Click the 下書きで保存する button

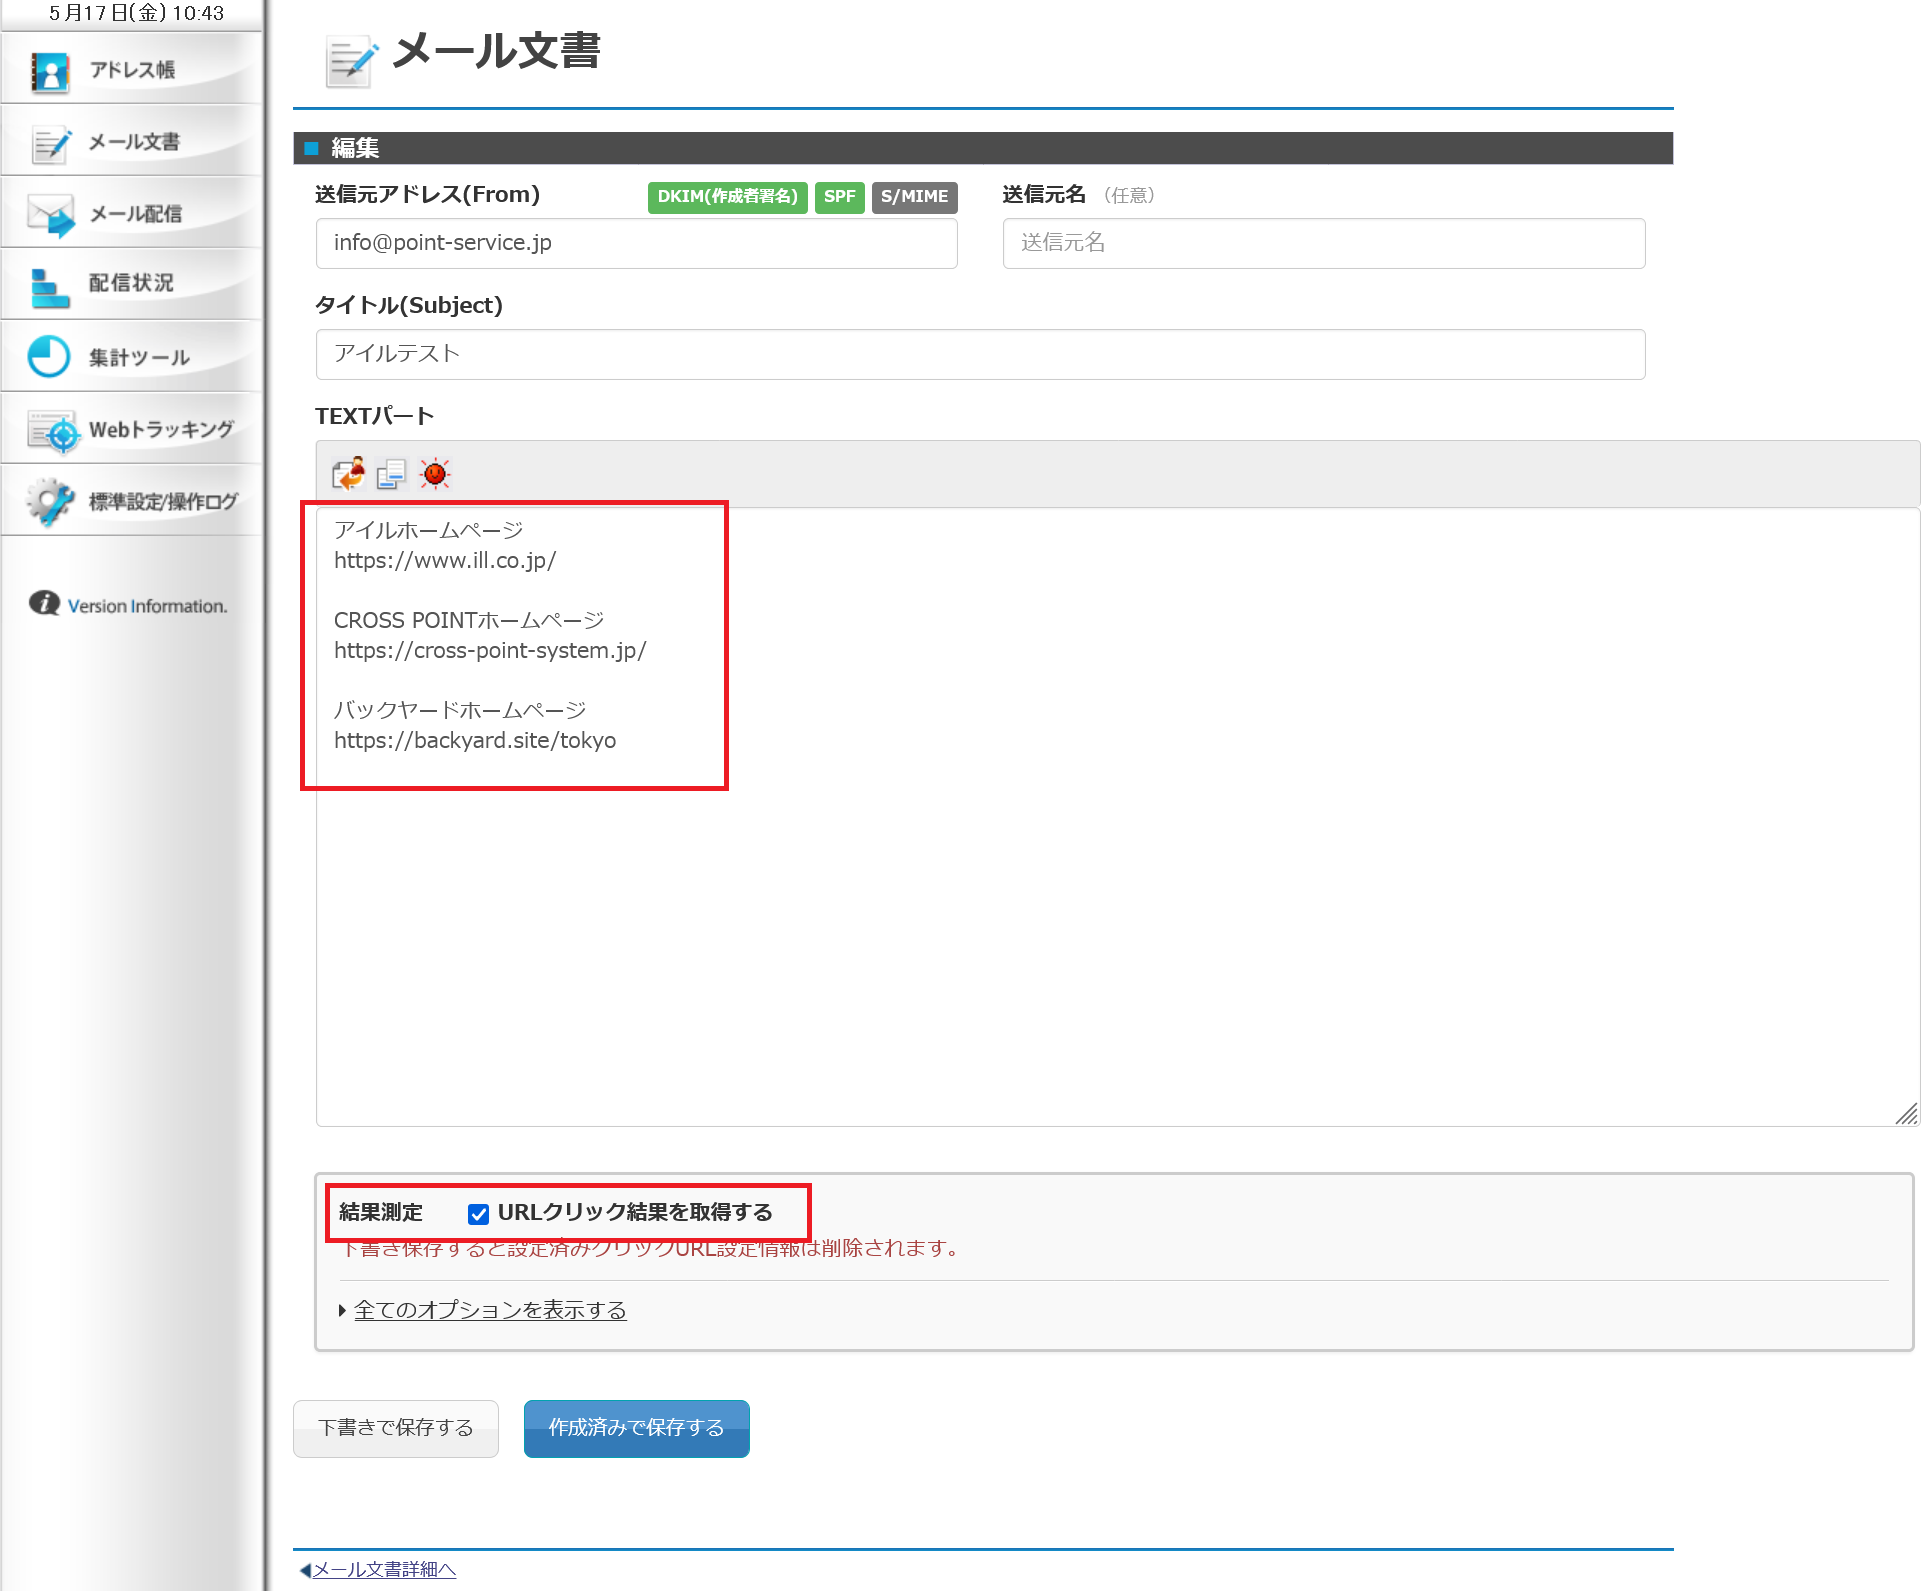(395, 1428)
